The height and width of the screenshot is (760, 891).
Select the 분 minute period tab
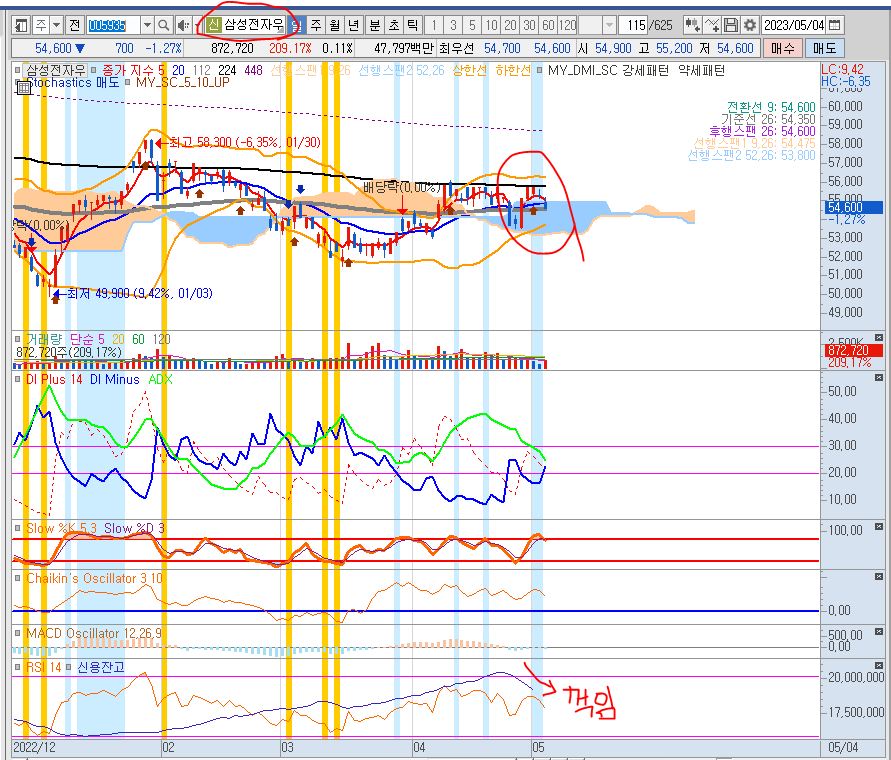click(374, 25)
